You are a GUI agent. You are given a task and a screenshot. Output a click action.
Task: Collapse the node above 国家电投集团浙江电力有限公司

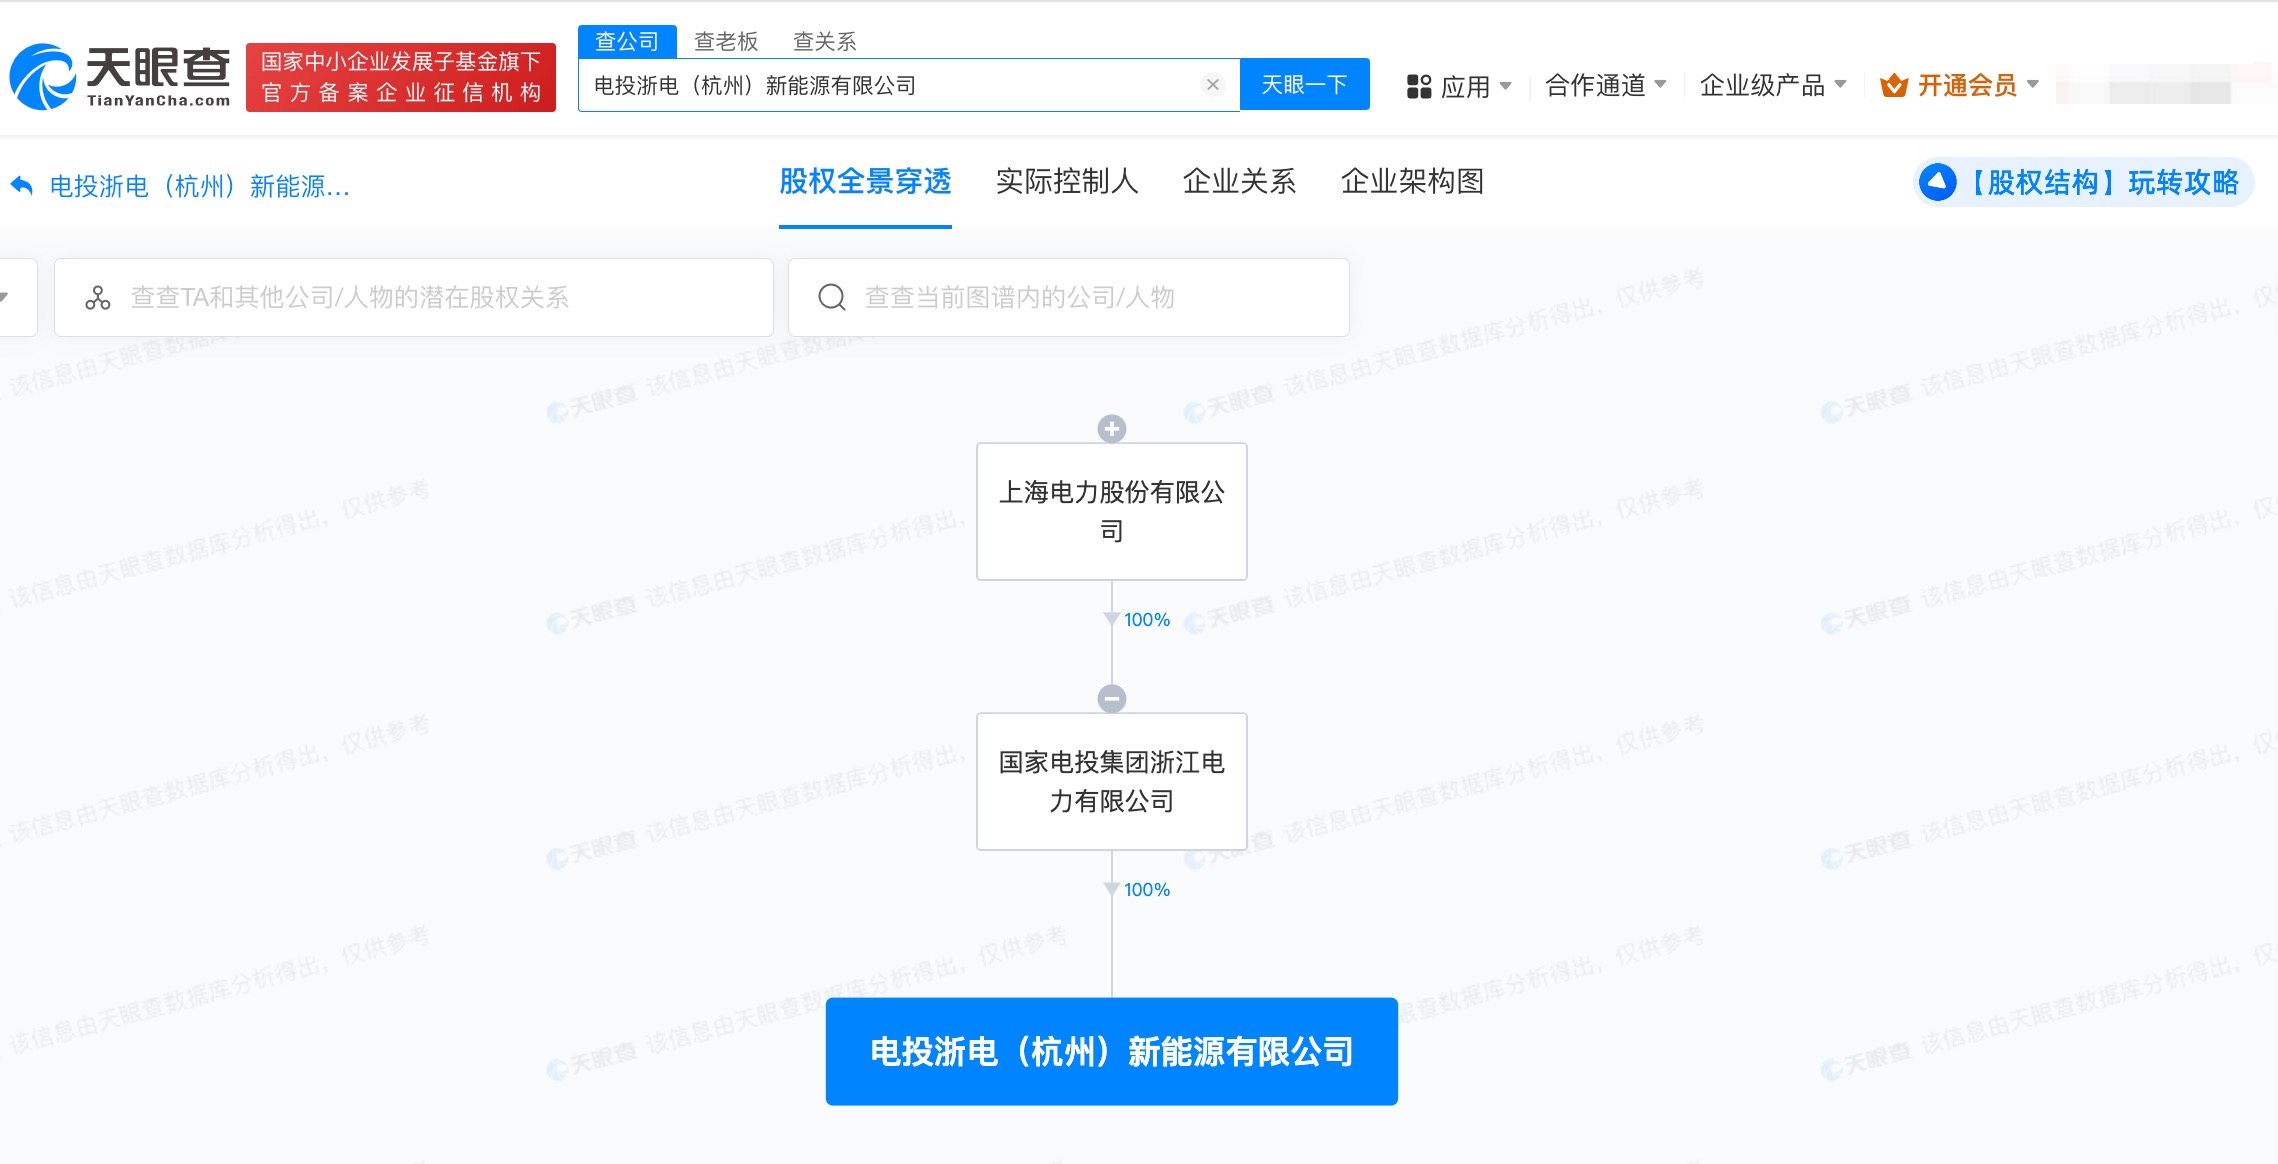click(1111, 698)
